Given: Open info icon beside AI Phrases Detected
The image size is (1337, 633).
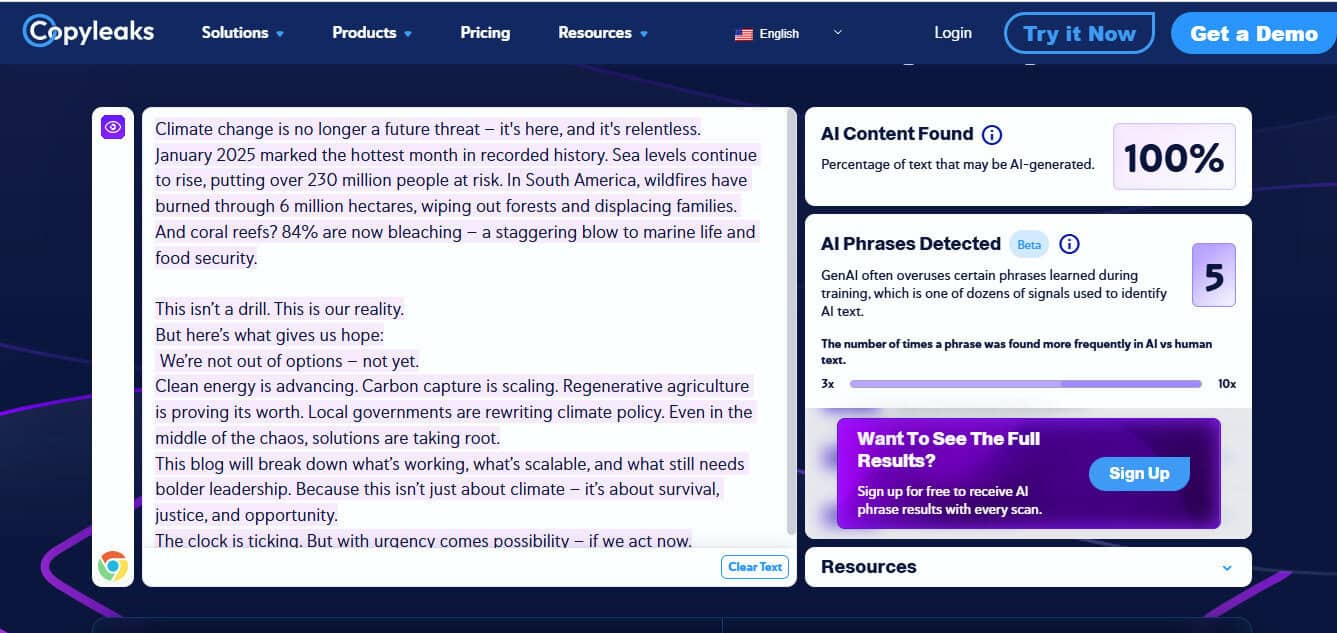Looking at the screenshot, I should tap(1069, 244).
